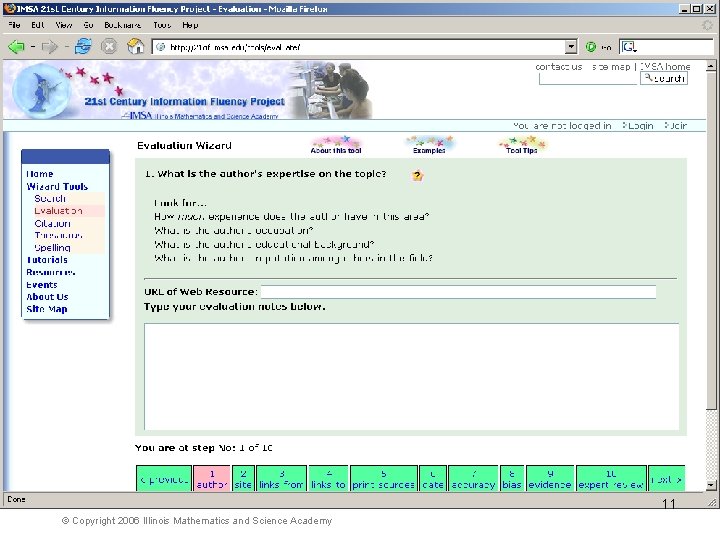
Task: Click the vertical scrollbar down arrow
Action: pos(710,485)
